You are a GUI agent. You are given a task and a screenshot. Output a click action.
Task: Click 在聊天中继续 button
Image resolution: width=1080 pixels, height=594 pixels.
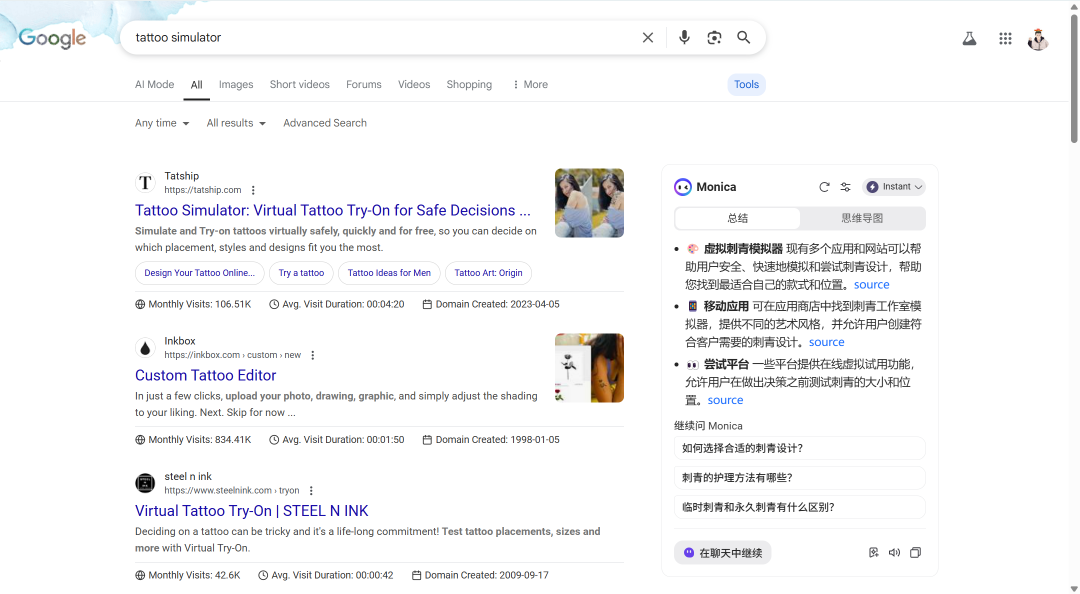coord(723,553)
